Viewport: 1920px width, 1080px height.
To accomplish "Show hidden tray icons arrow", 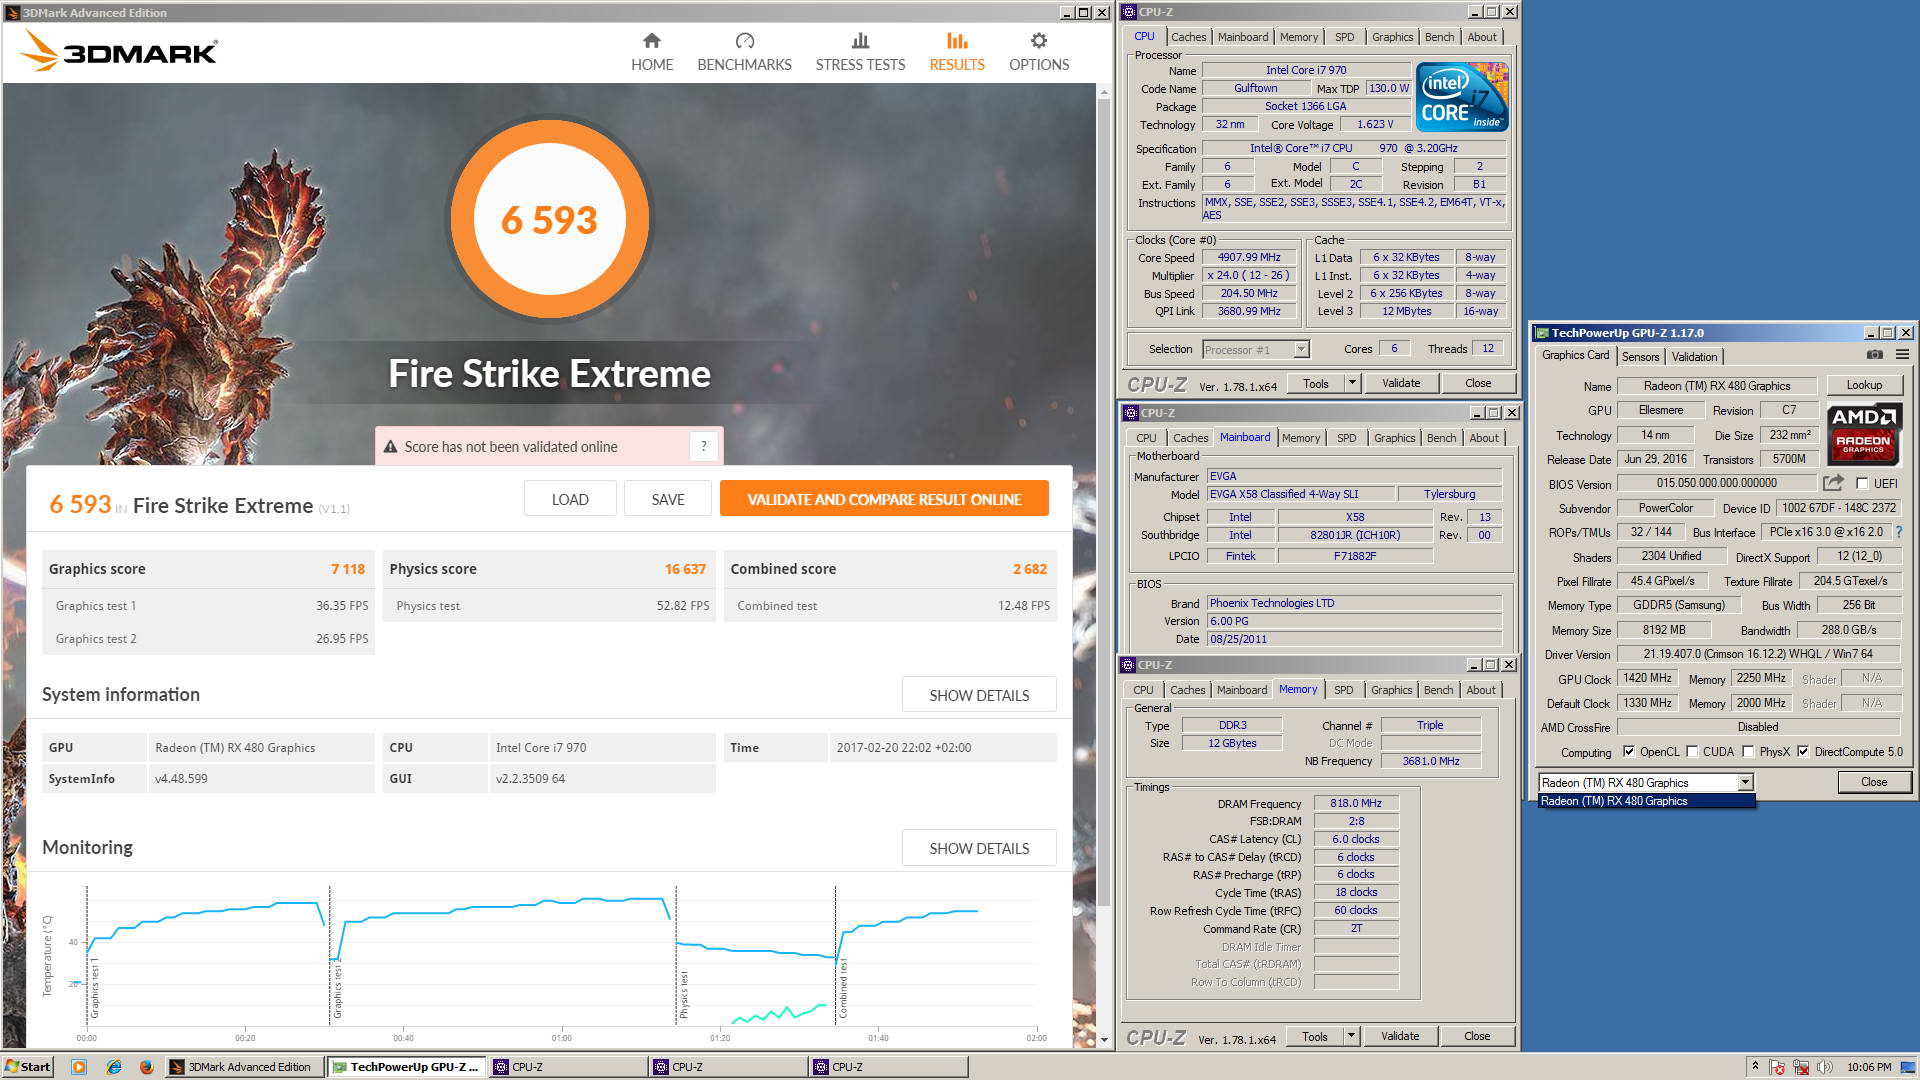I will [1754, 1067].
